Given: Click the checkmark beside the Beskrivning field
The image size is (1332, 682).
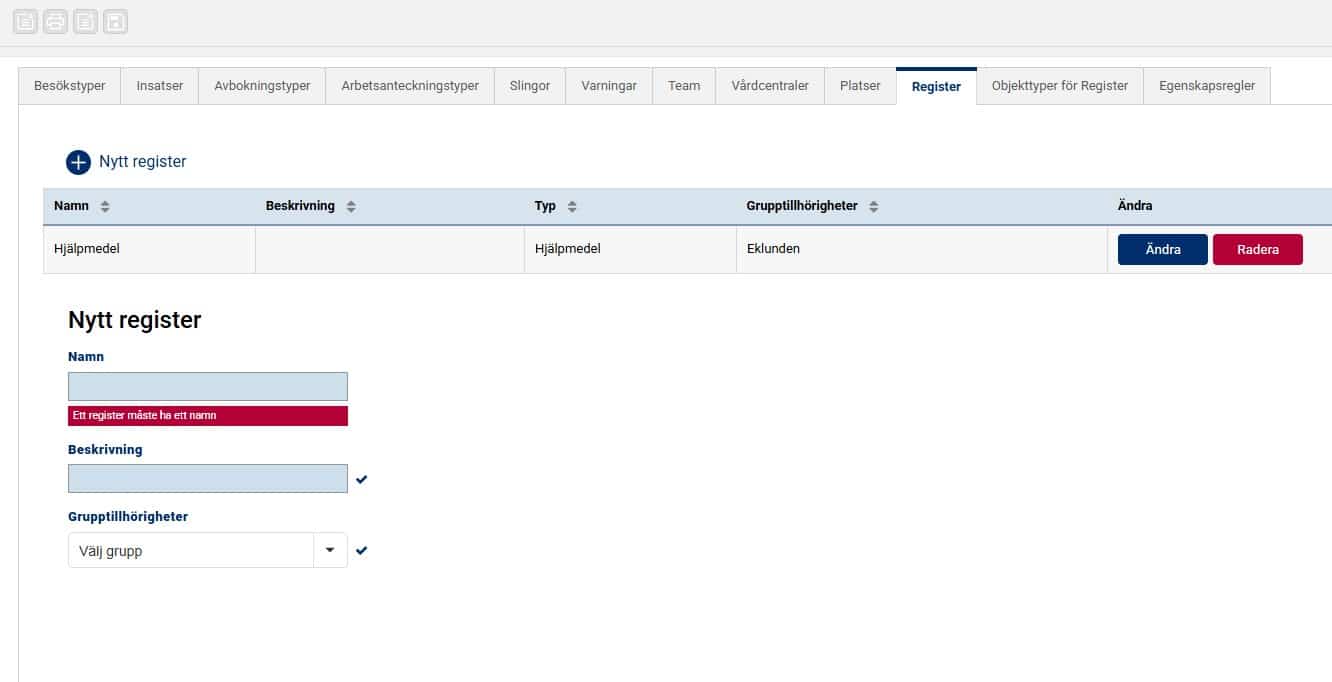Looking at the screenshot, I should coord(361,480).
